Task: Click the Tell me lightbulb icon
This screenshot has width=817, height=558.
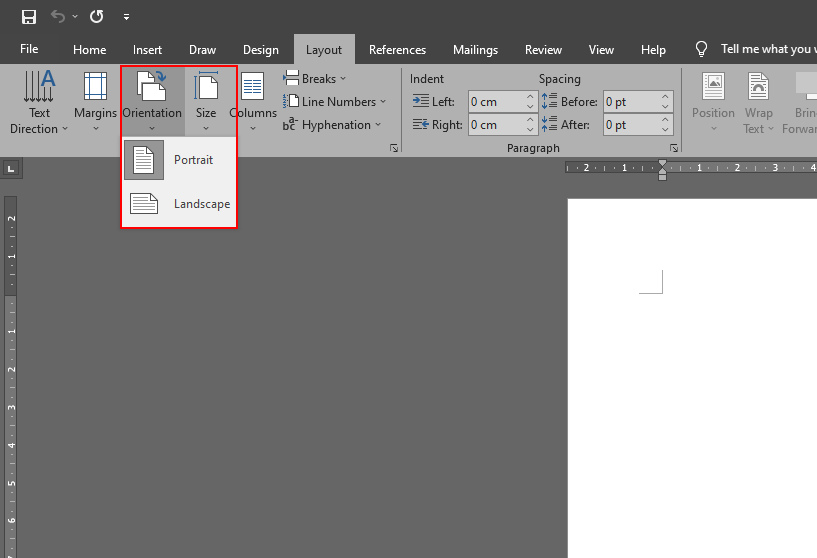Action: click(x=701, y=49)
